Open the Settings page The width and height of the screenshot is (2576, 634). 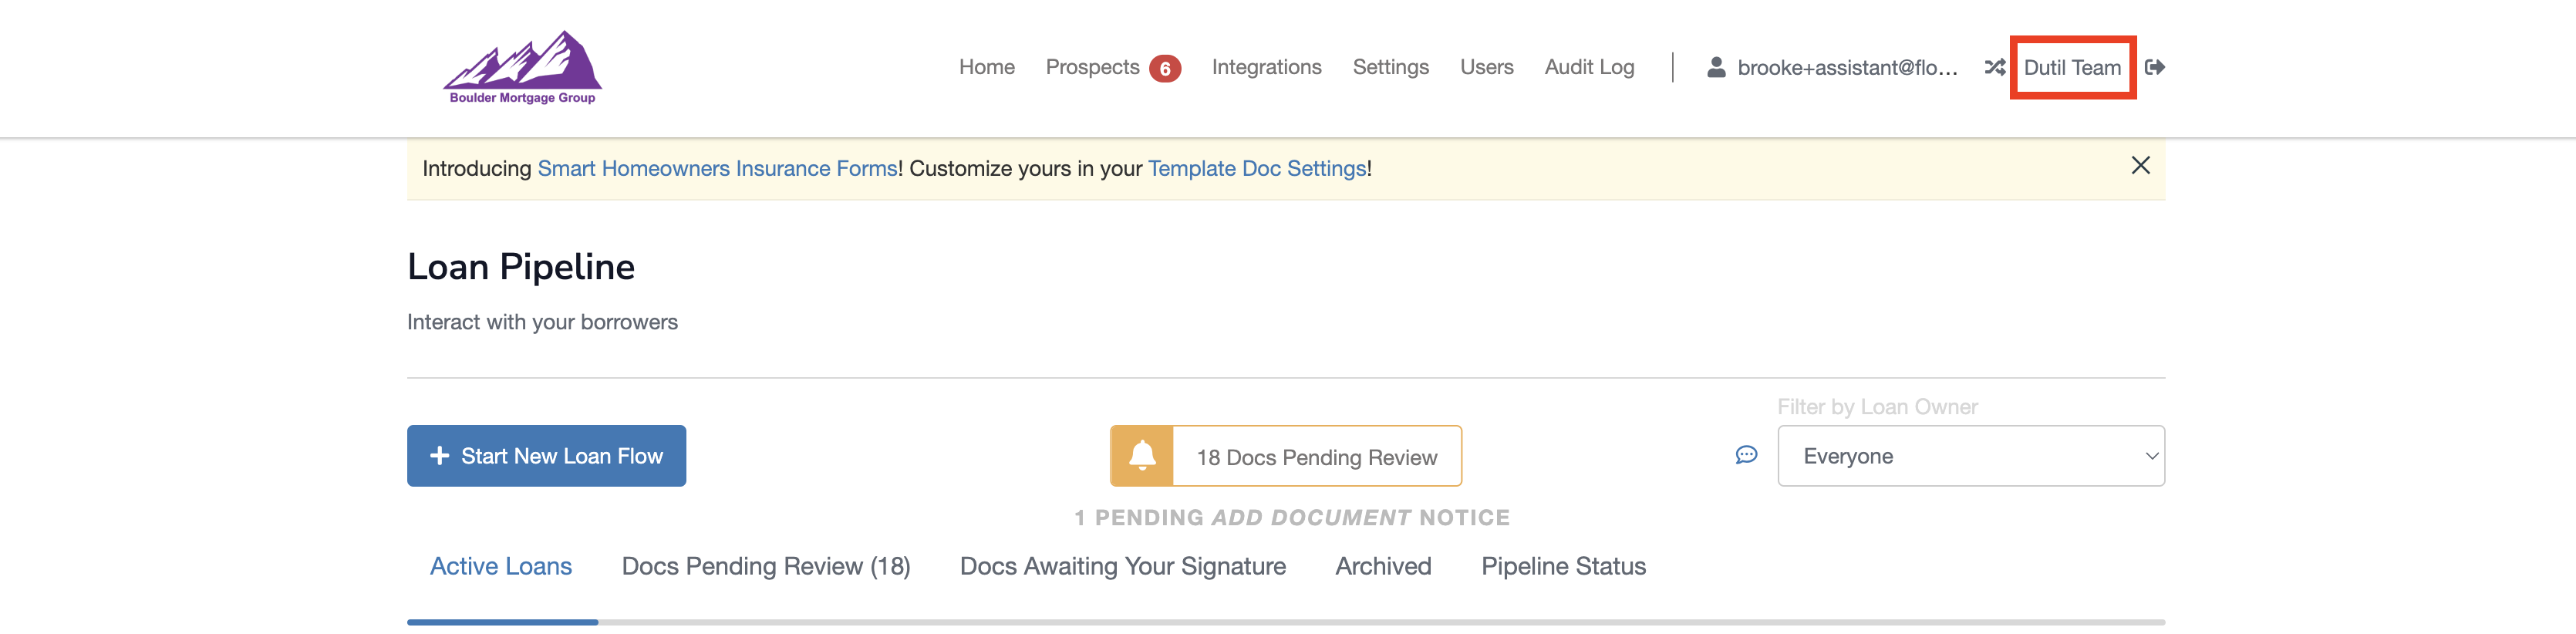[x=1390, y=67]
